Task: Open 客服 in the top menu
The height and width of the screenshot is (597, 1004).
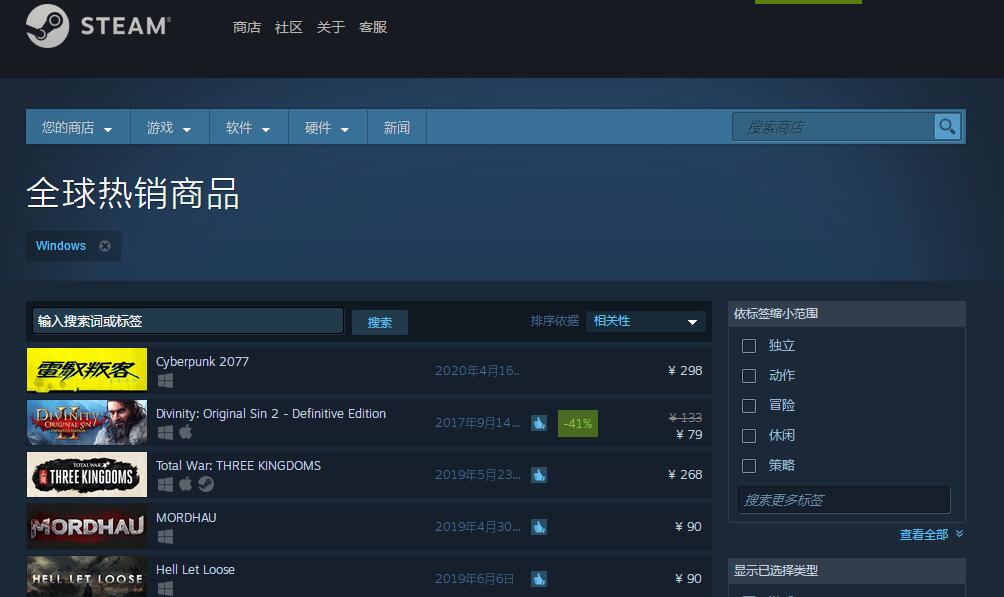Action: pyautogui.click(x=373, y=27)
